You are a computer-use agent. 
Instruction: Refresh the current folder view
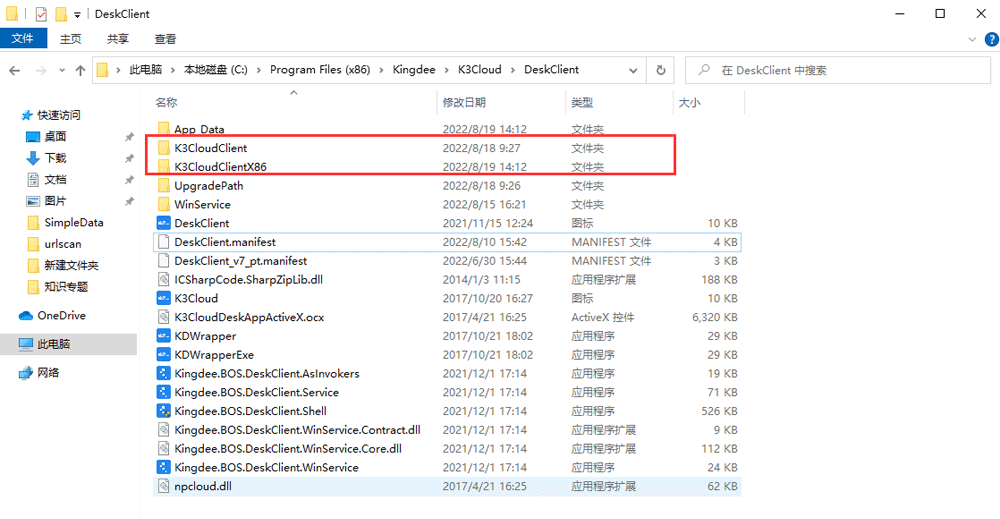660,71
